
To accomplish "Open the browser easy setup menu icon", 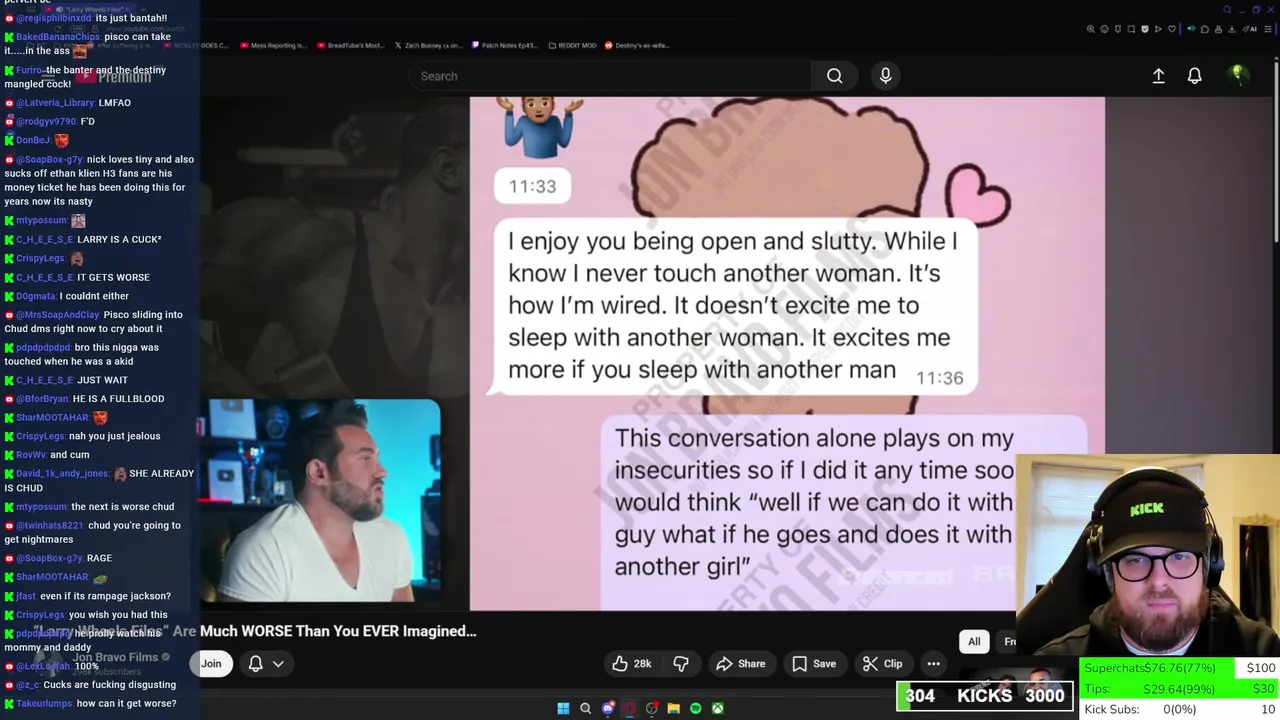I will [1268, 29].
